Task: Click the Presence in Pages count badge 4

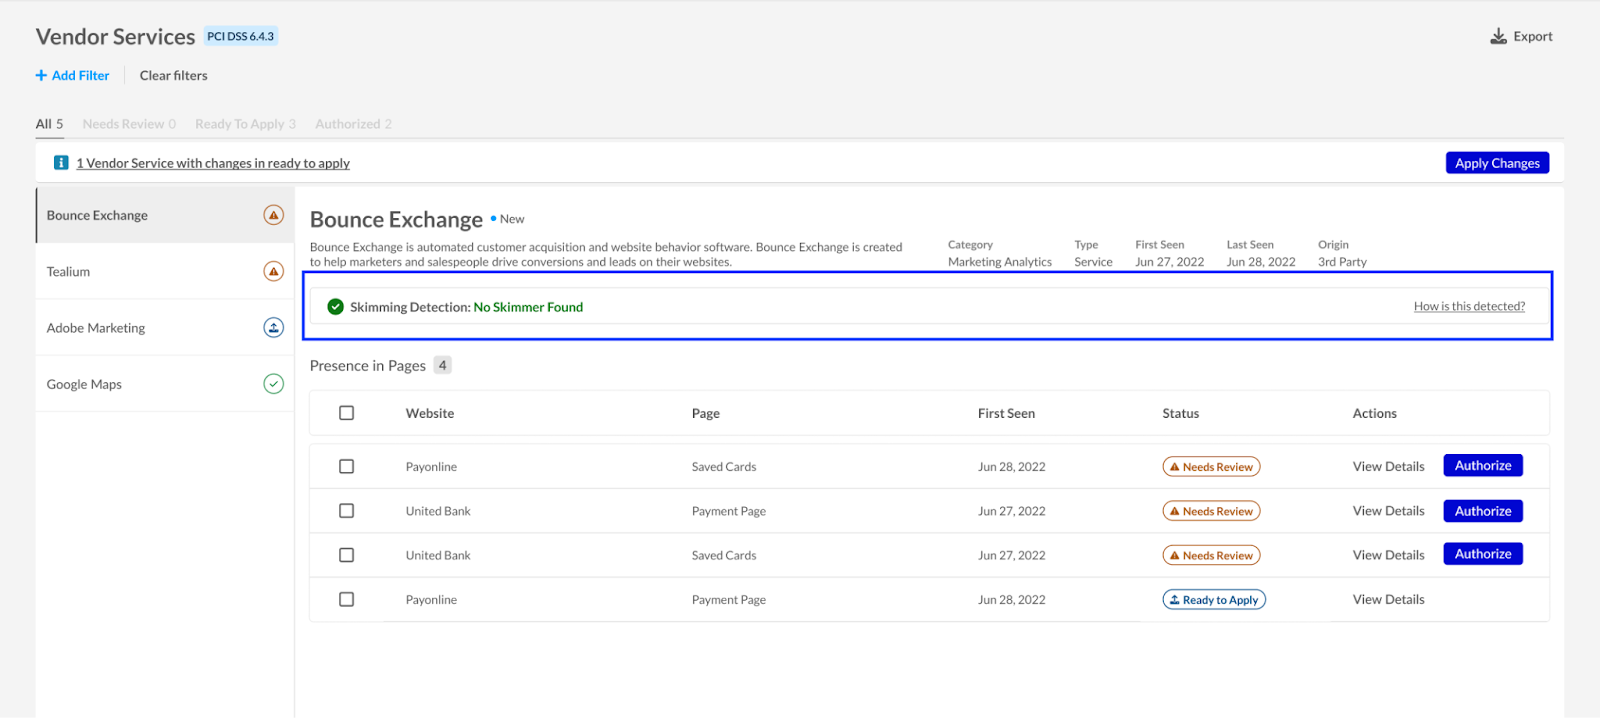Action: click(443, 366)
